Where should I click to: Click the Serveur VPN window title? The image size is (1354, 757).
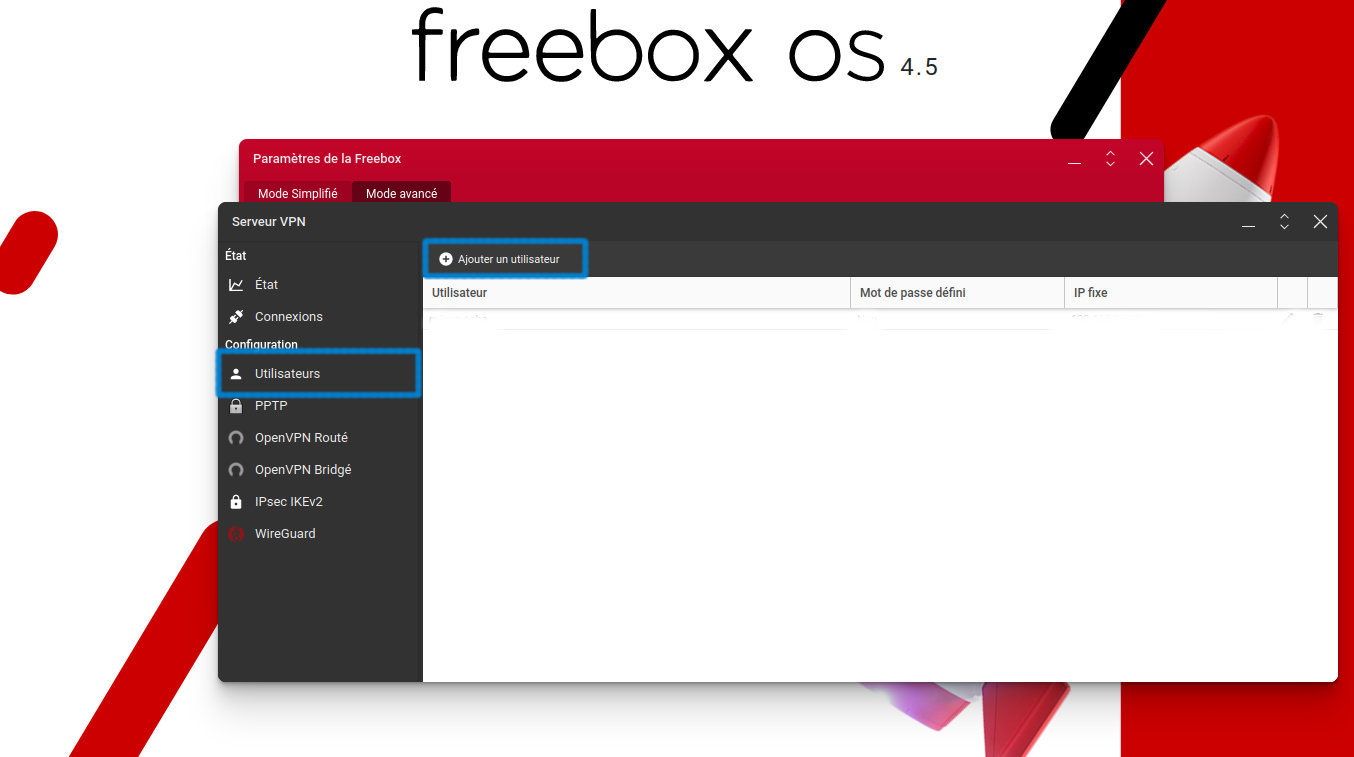[269, 222]
